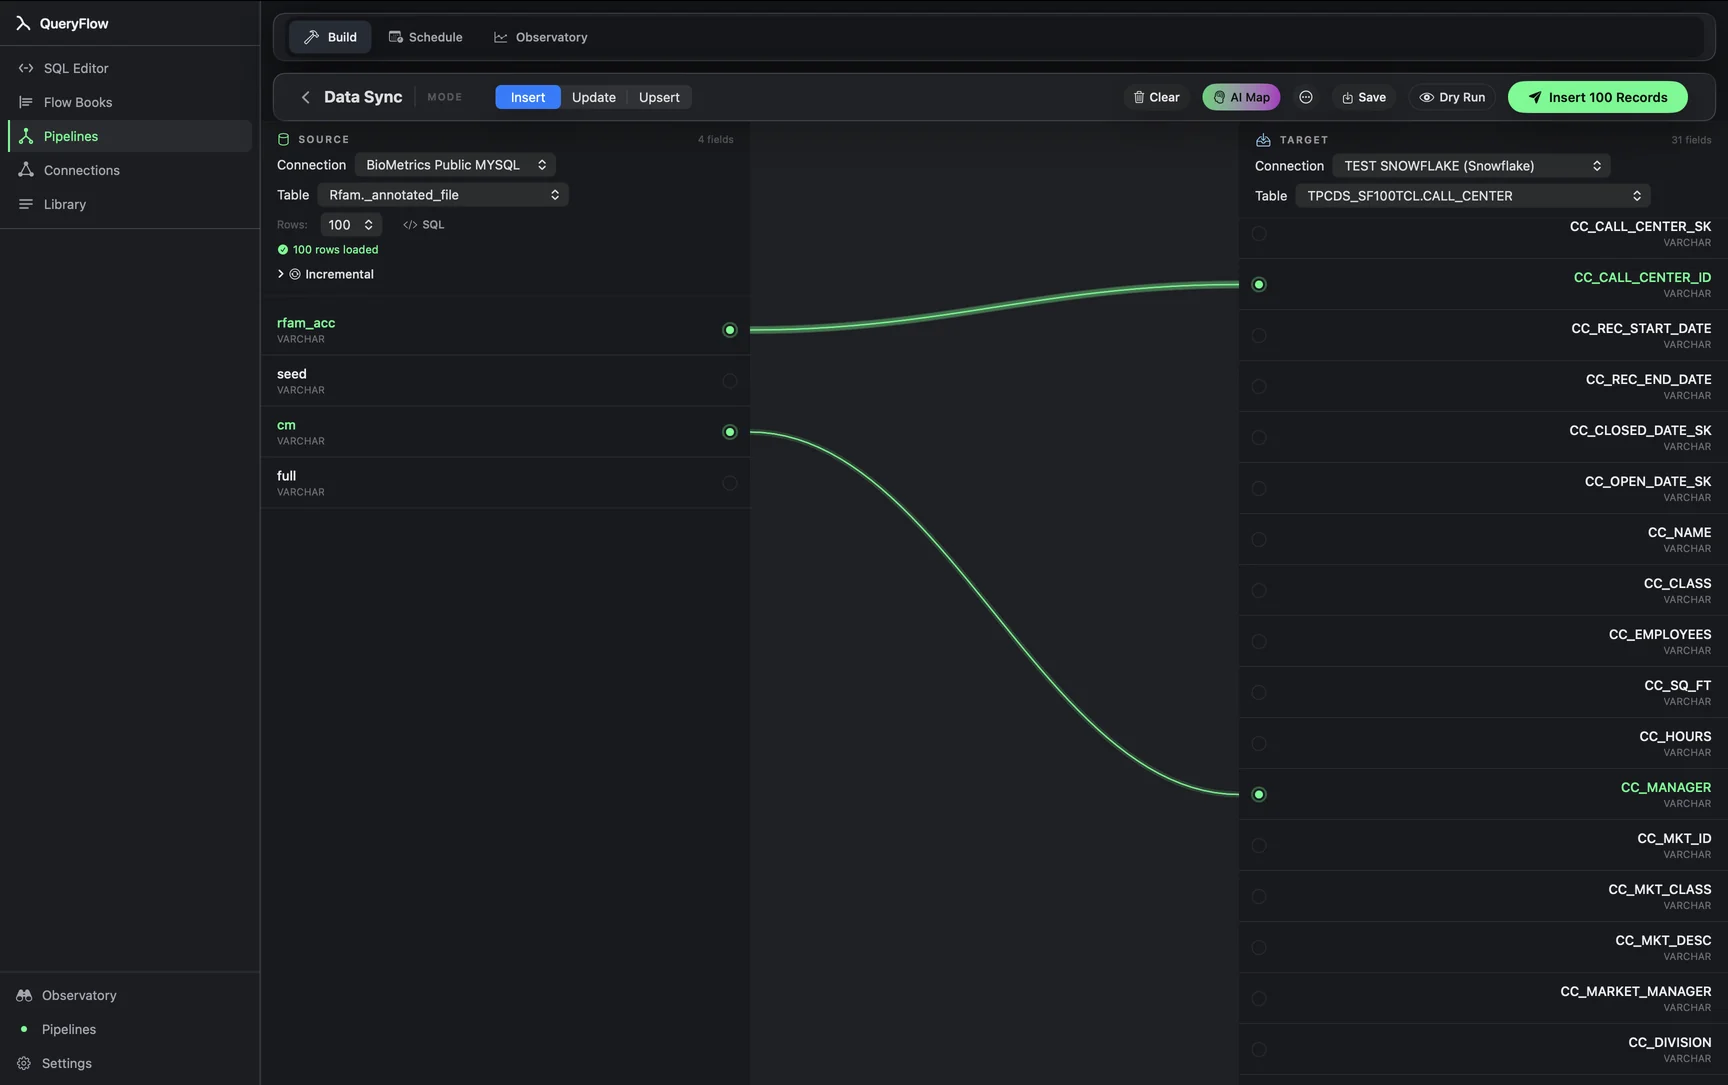Click Insert 100 Records button

1597,97
